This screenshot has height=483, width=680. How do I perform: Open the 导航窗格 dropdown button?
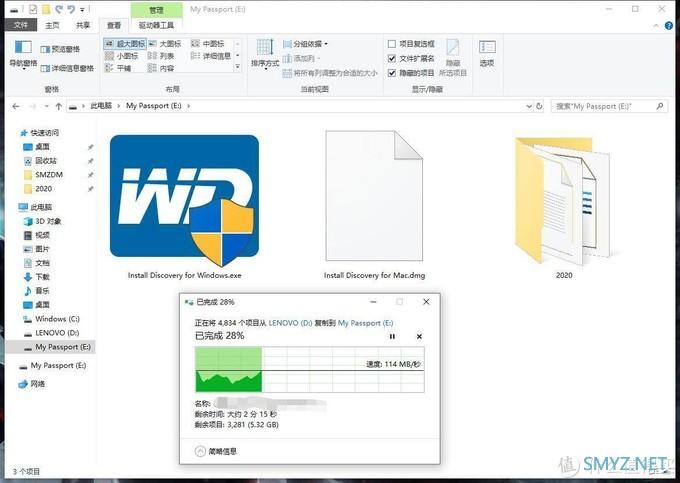coord(23,55)
